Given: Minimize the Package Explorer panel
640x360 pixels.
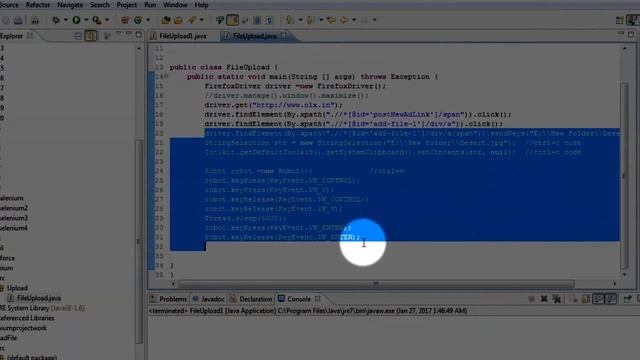Looking at the screenshot, I should (x=129, y=34).
